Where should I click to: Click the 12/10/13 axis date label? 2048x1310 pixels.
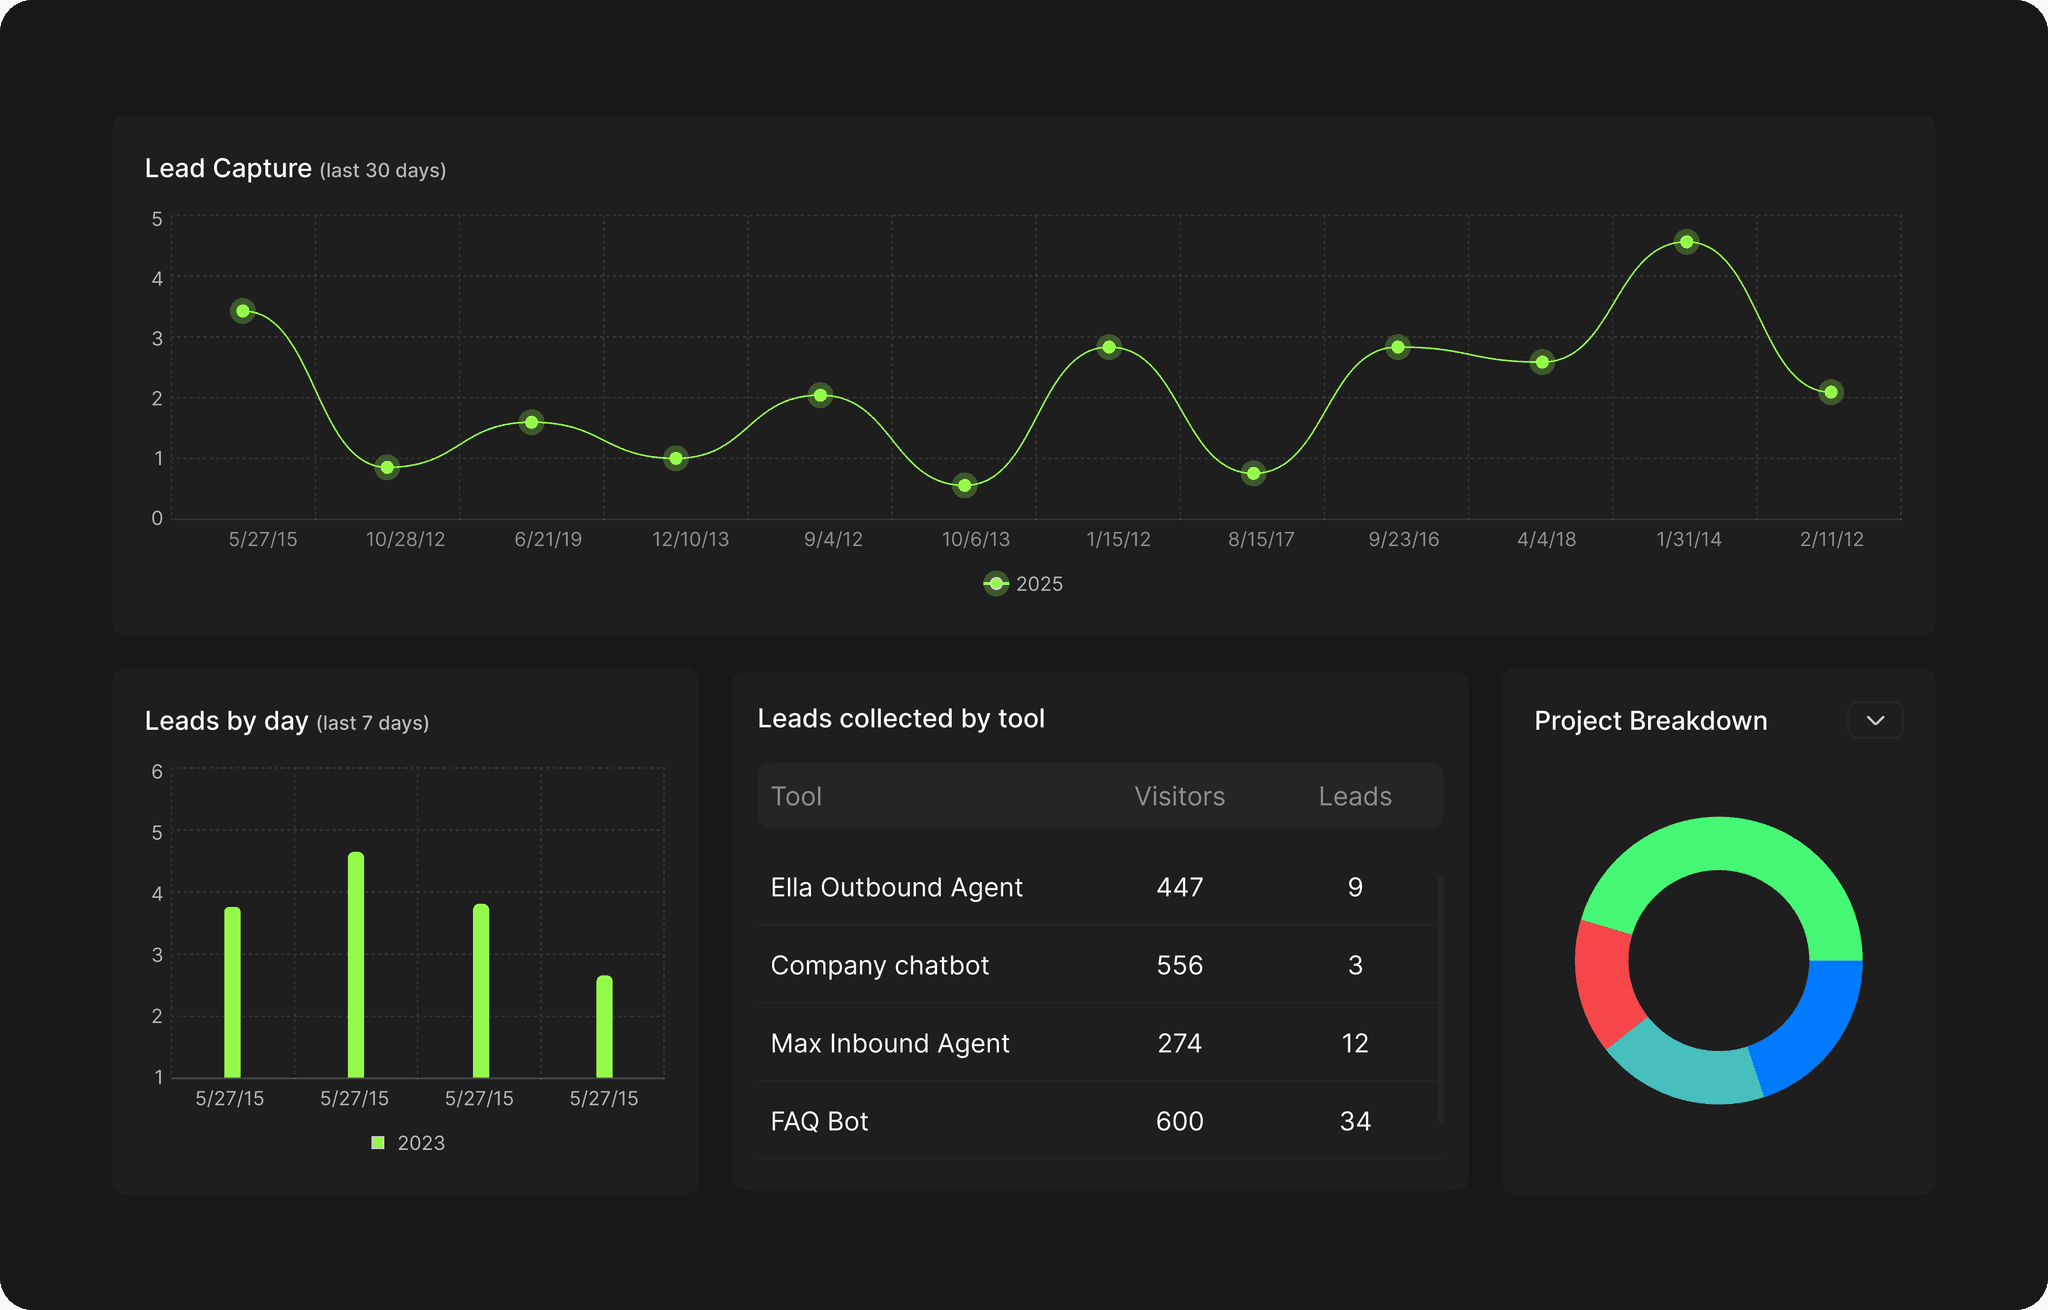(x=691, y=539)
